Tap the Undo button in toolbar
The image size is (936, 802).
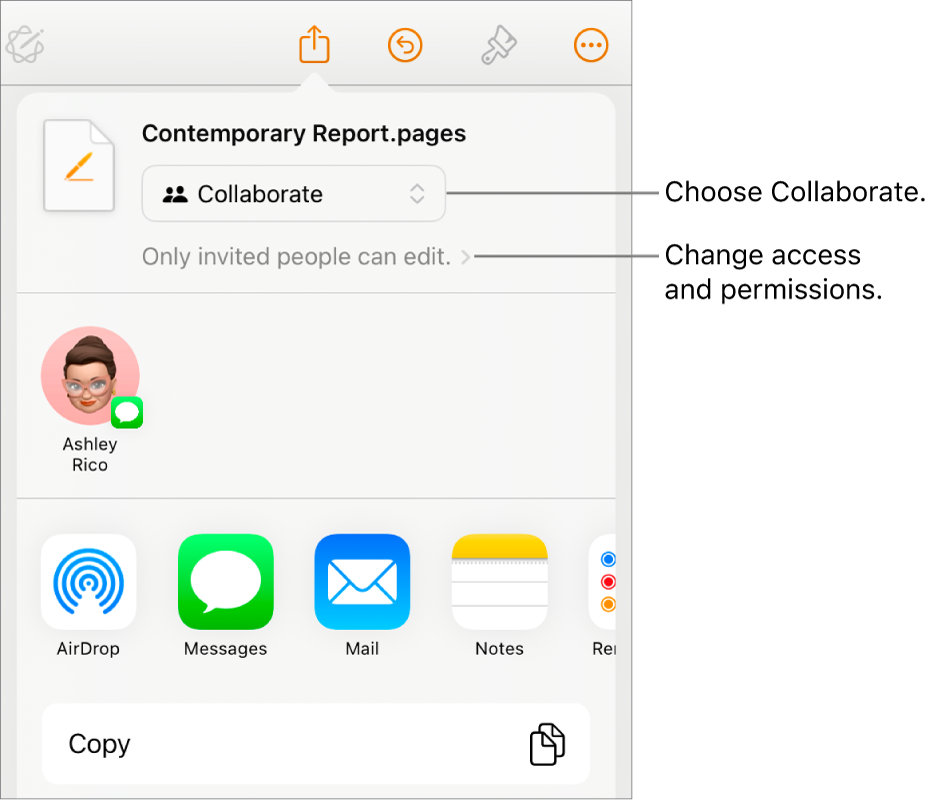pos(405,45)
